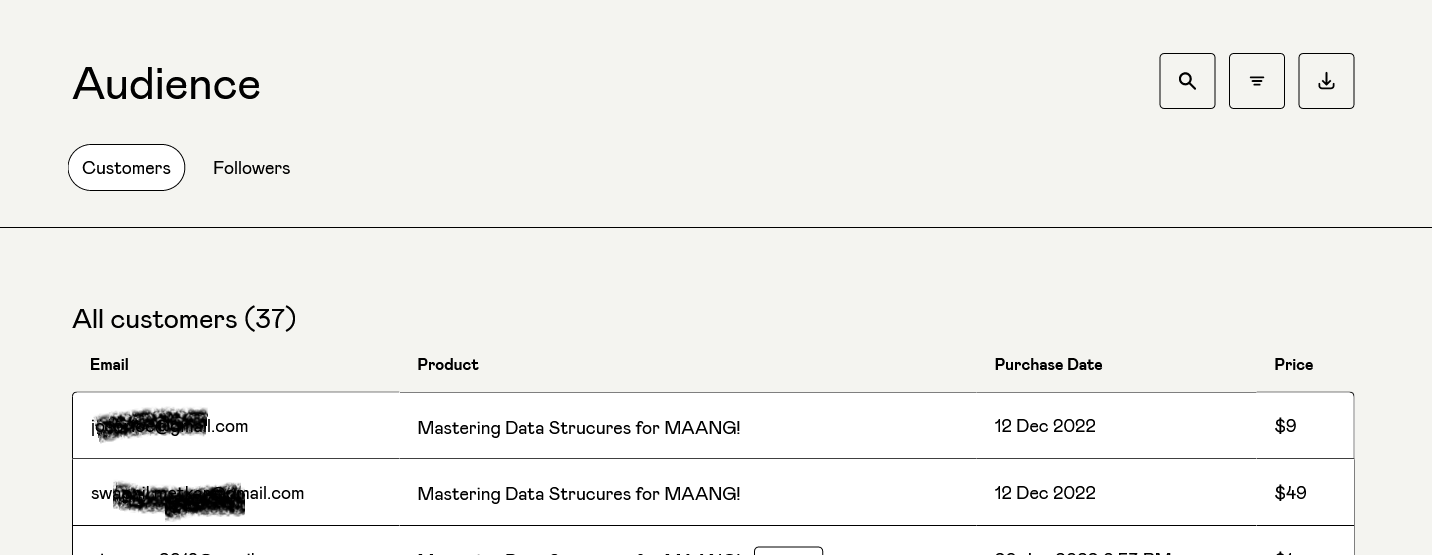Viewport: 1441px width, 558px height.
Task: Click the second row's product name
Action: tap(578, 494)
